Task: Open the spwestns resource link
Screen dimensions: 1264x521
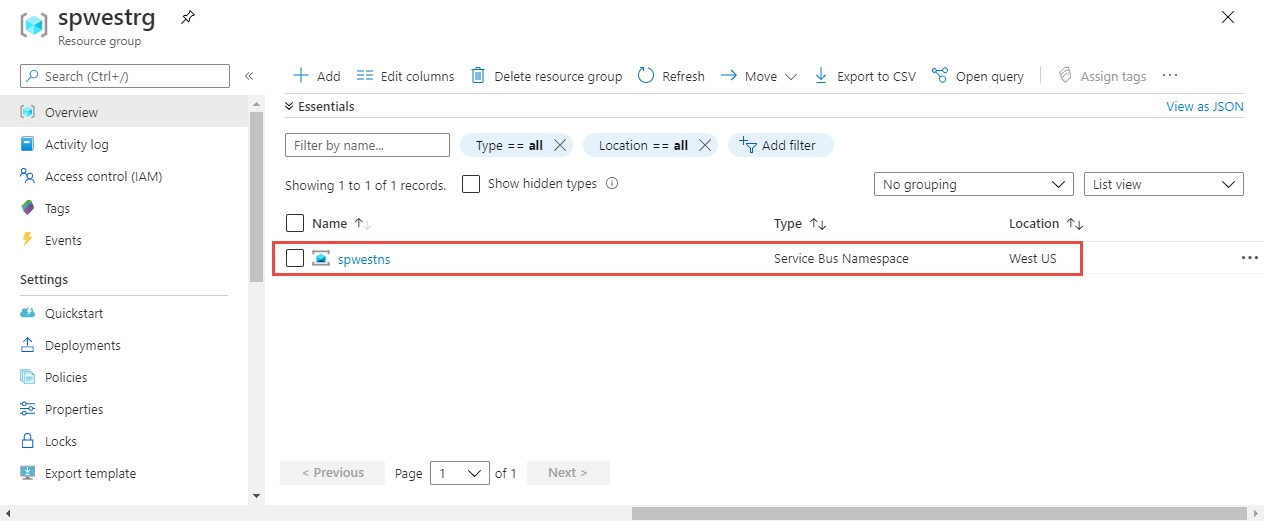Action: click(364, 258)
